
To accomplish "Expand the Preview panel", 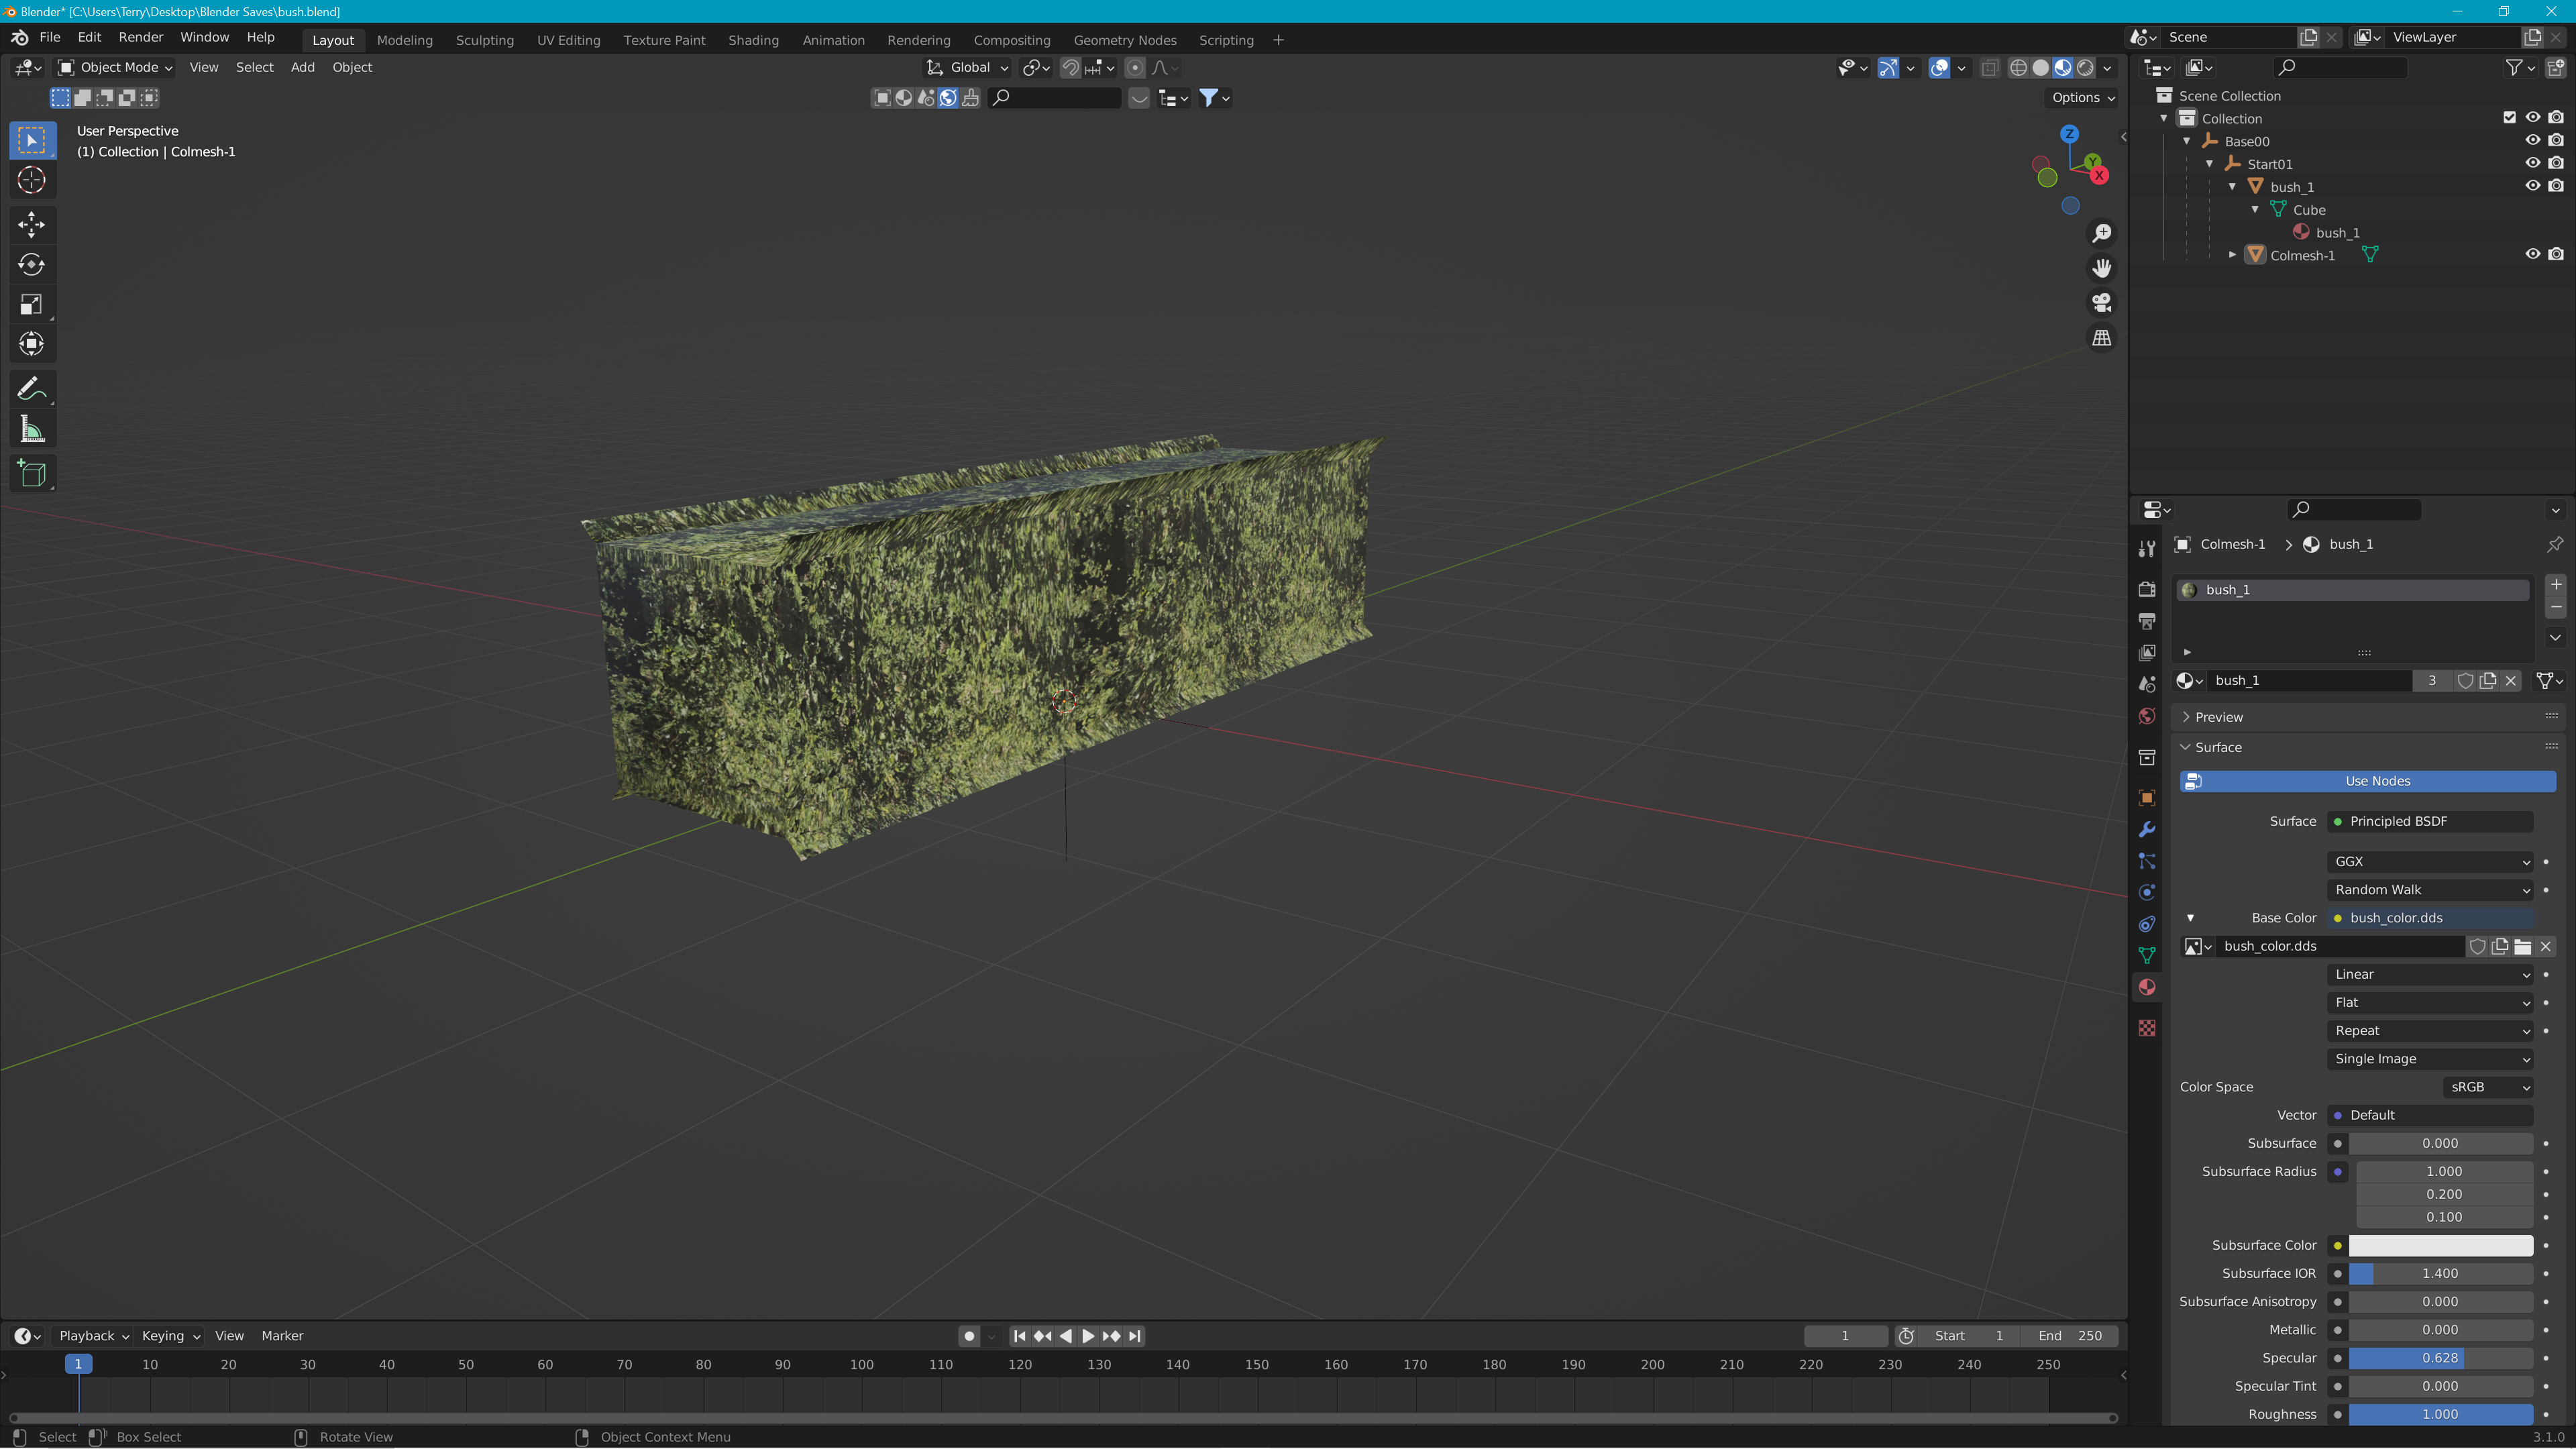I will point(2218,717).
